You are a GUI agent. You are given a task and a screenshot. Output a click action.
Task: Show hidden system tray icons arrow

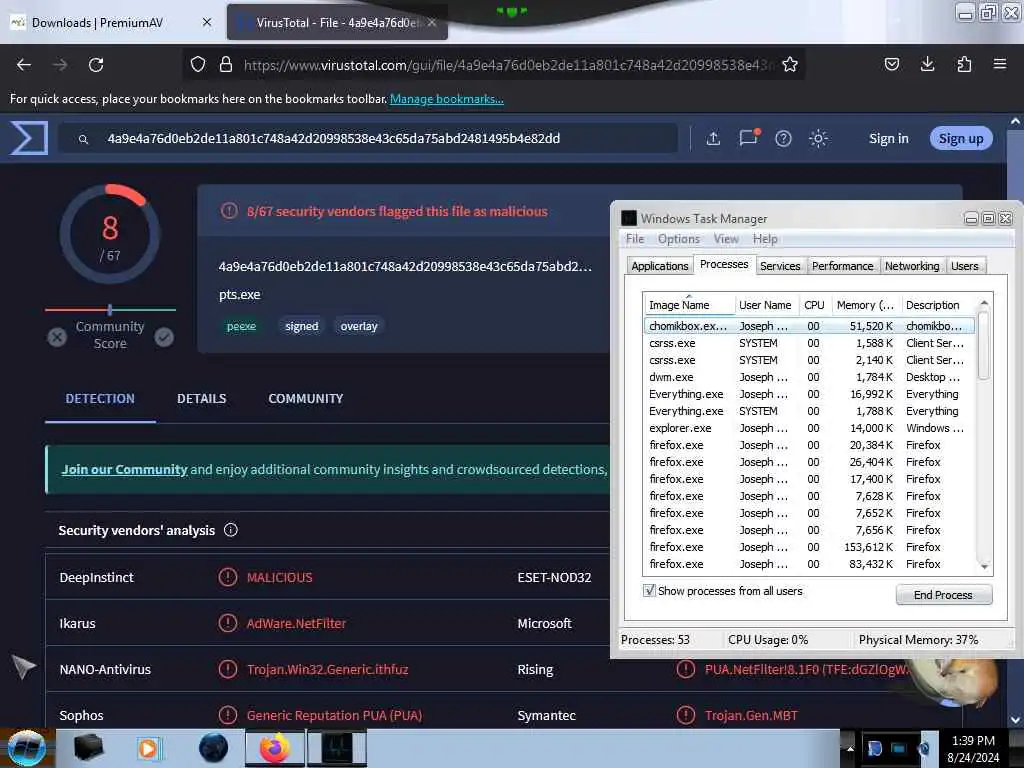click(x=850, y=748)
